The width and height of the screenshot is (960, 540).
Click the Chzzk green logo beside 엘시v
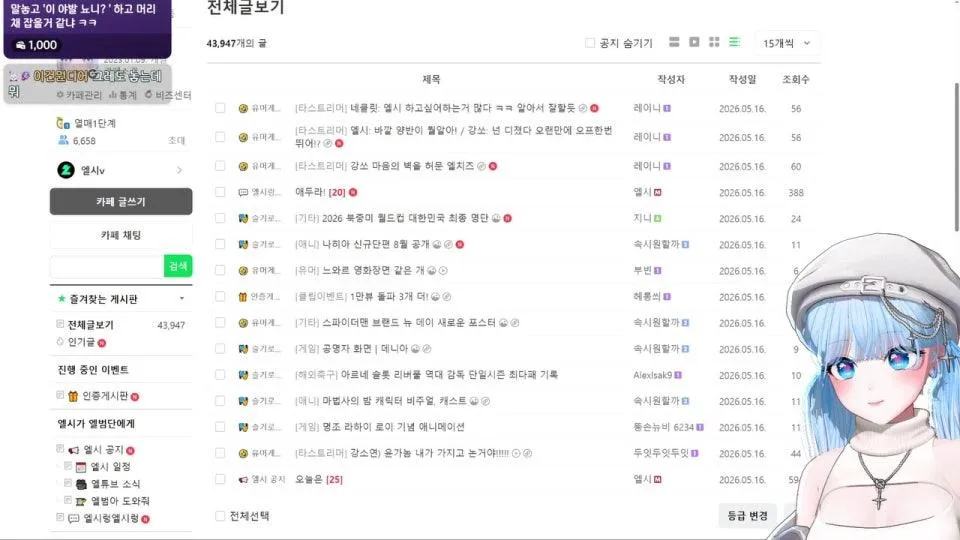tap(66, 170)
